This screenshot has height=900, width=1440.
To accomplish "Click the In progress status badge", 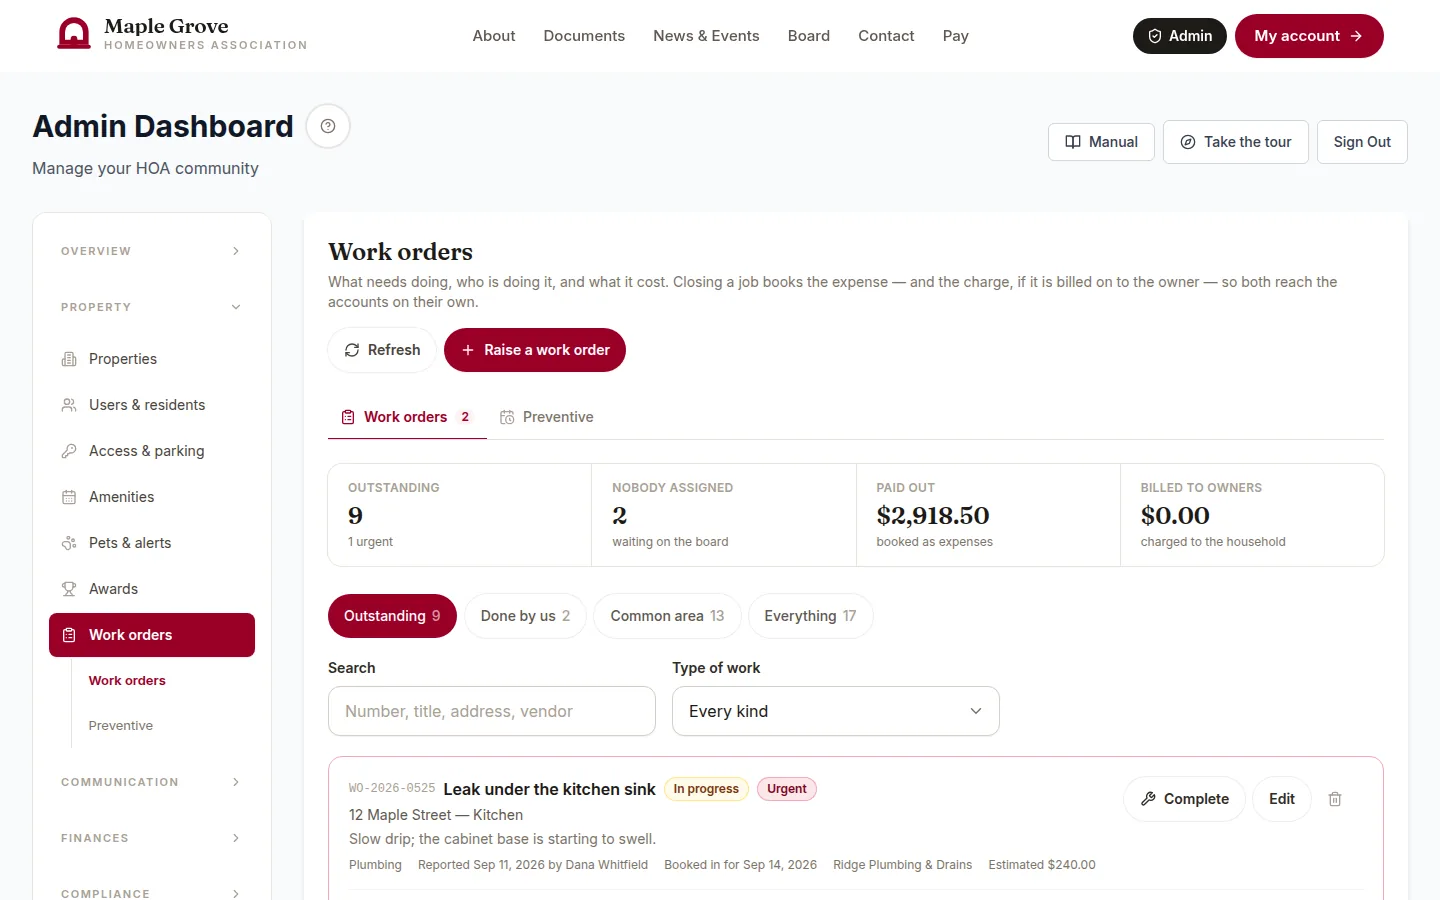I will [706, 789].
